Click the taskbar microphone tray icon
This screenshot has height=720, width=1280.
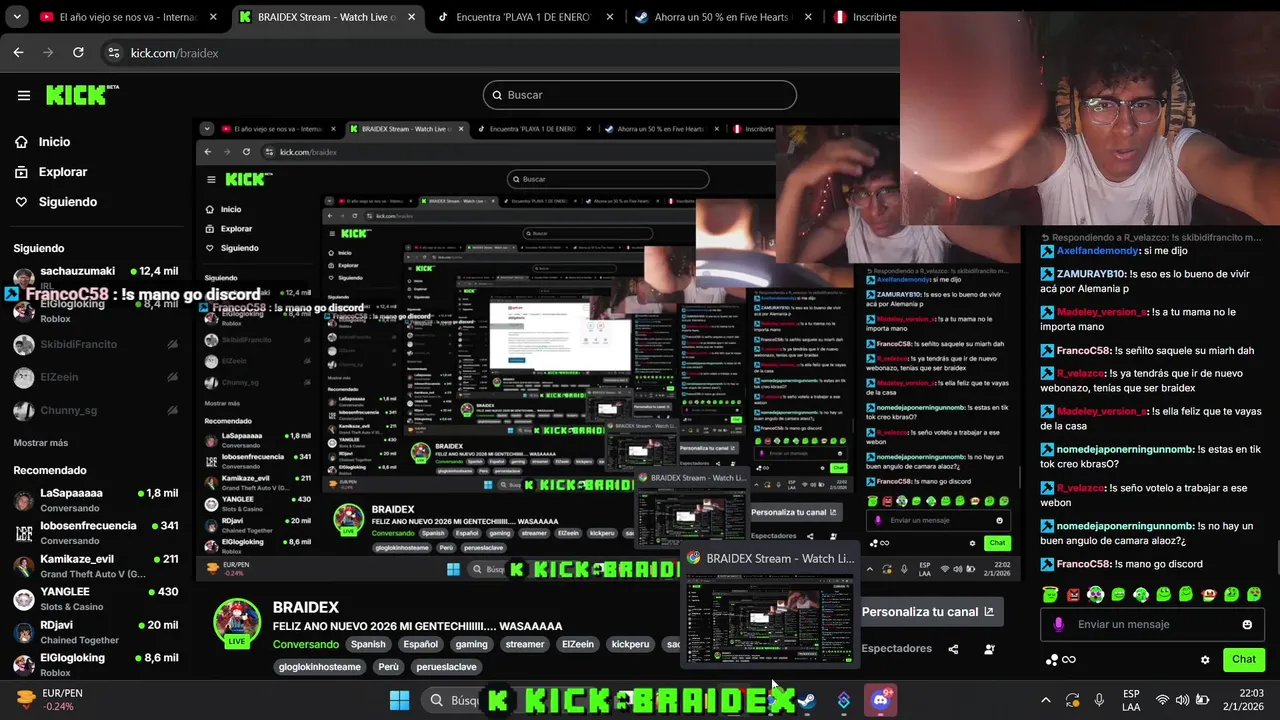pos(1099,700)
